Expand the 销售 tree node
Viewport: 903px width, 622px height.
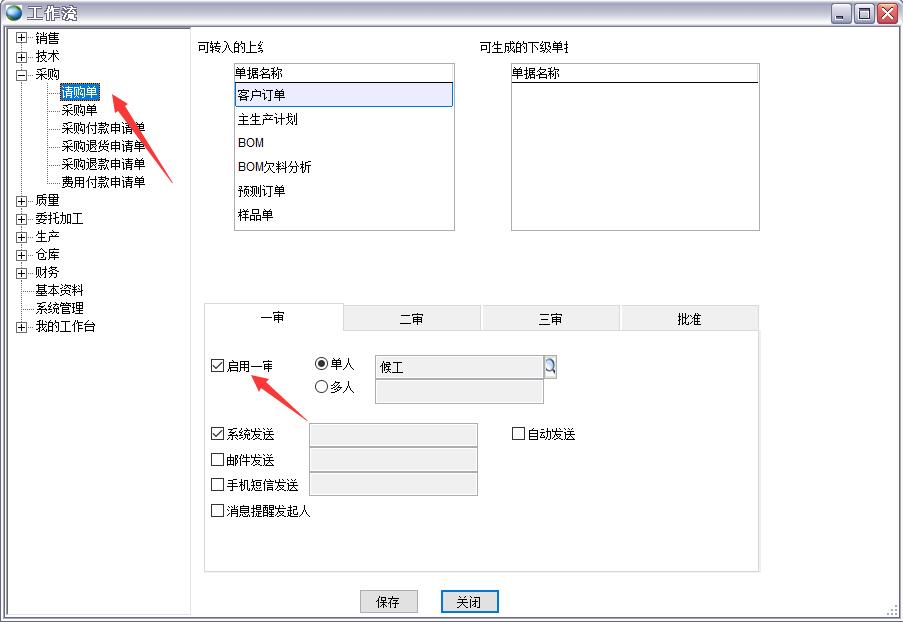click(22, 38)
